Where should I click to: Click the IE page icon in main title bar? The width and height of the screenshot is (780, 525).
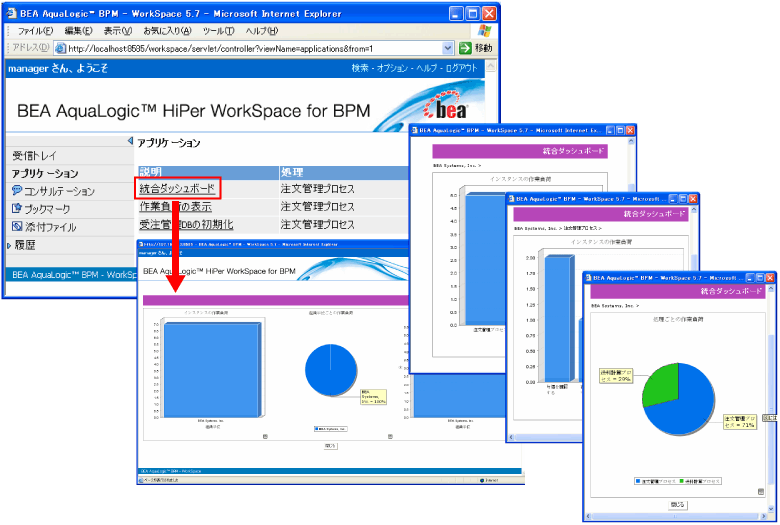click(11, 13)
